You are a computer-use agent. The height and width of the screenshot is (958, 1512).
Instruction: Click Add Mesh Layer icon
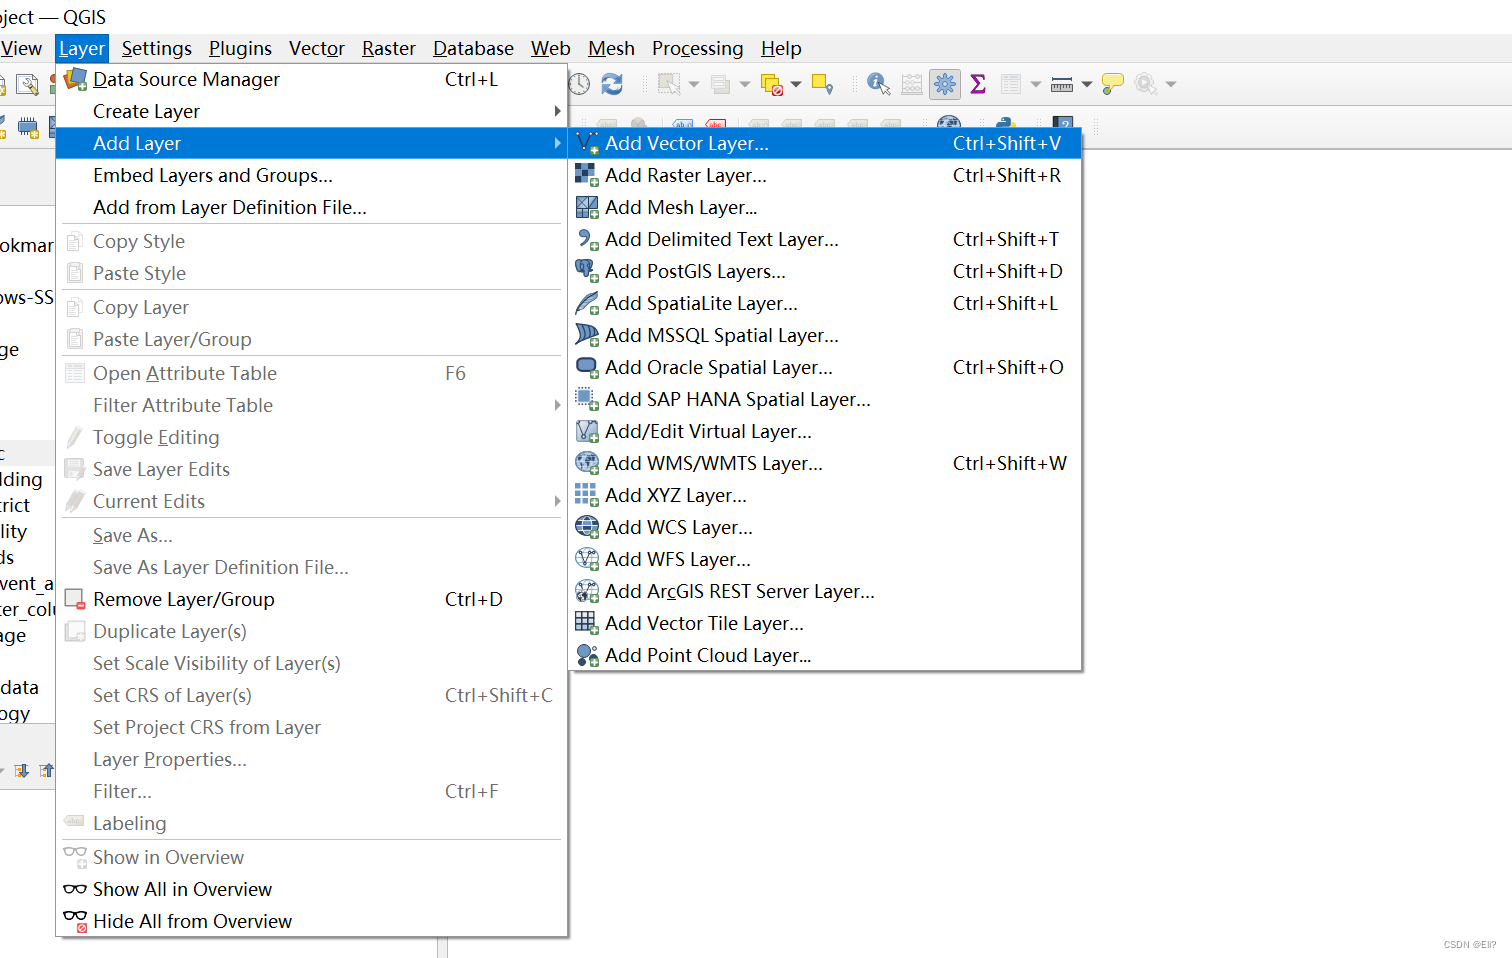pos(587,207)
